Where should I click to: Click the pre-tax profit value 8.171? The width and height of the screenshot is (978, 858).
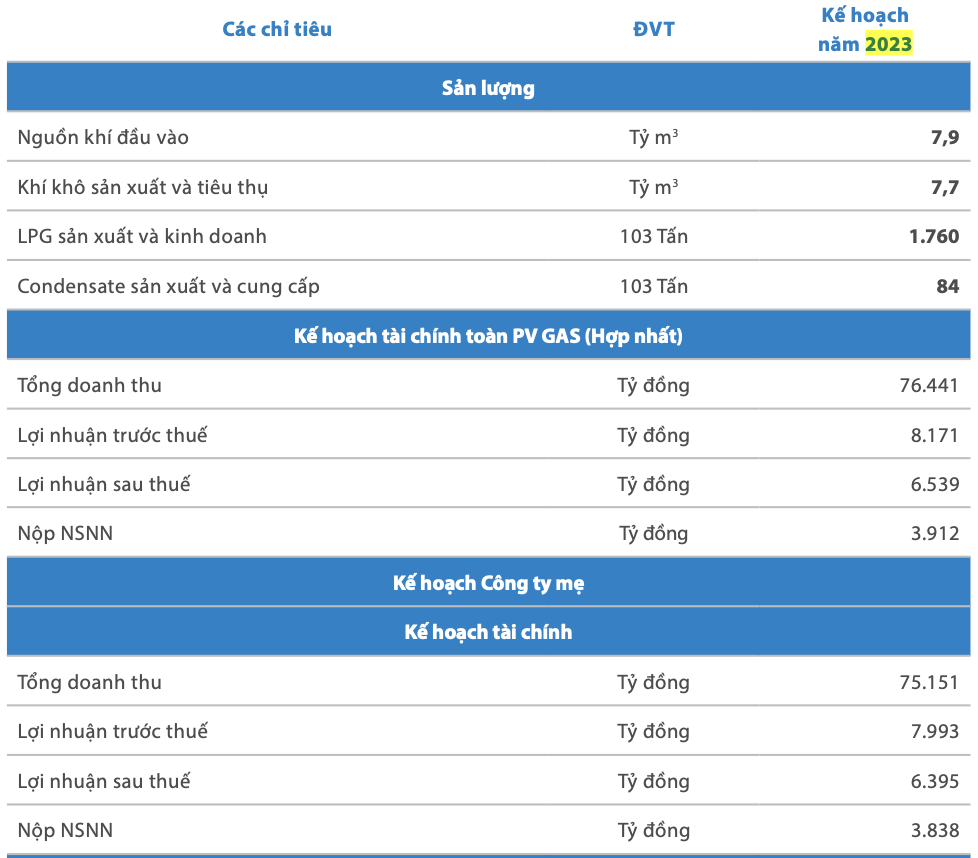tap(934, 435)
